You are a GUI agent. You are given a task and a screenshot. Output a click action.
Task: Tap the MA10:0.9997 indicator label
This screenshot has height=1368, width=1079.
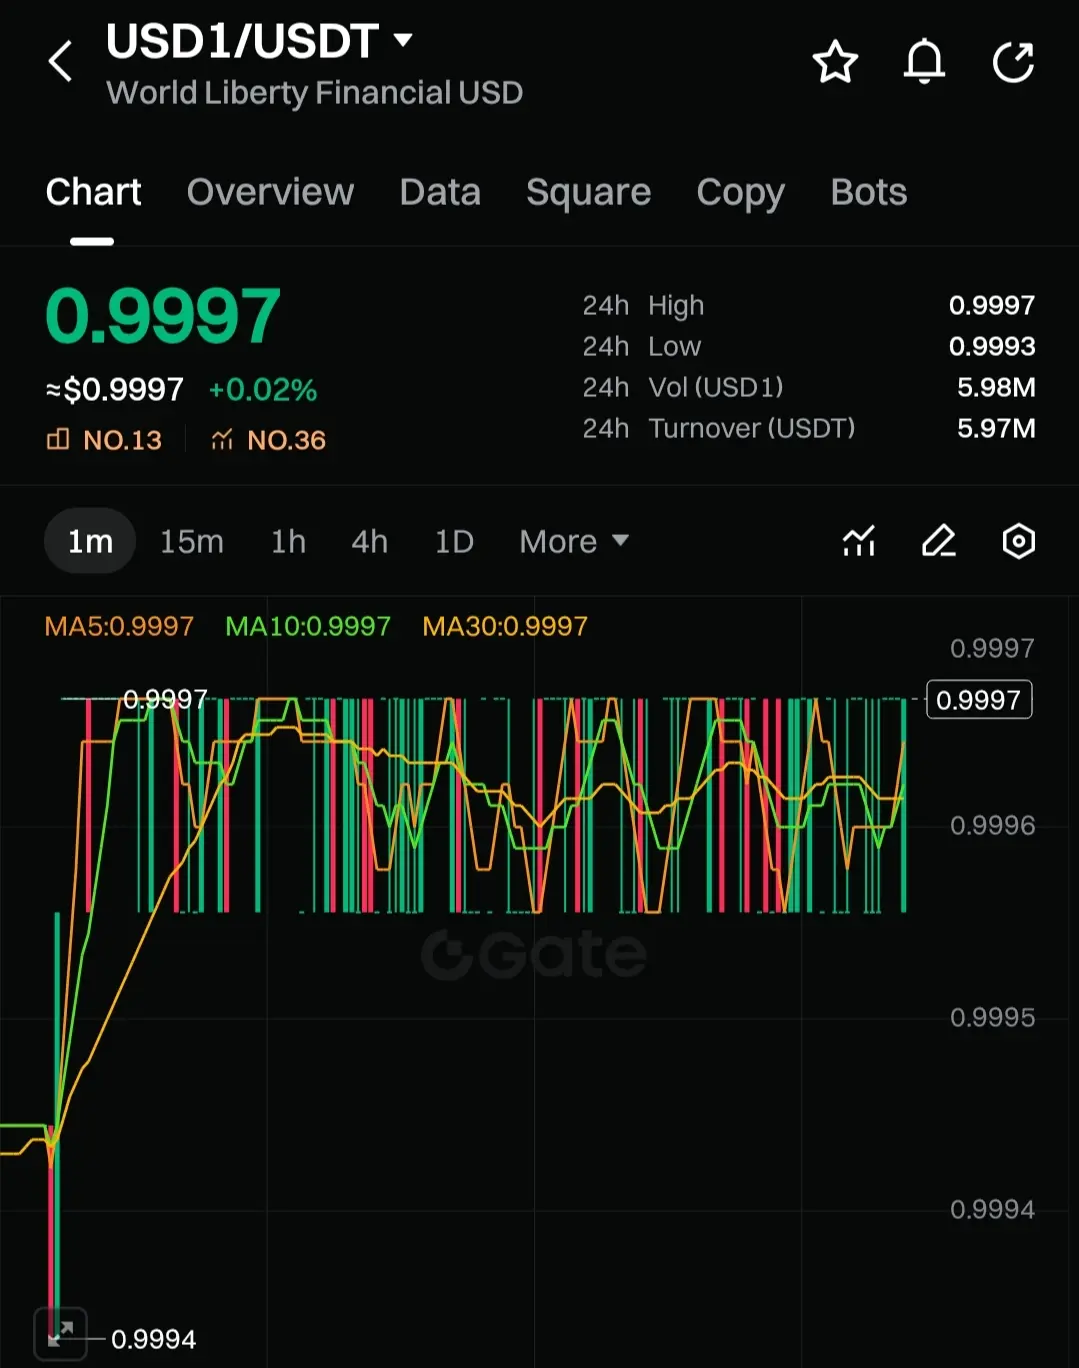308,627
